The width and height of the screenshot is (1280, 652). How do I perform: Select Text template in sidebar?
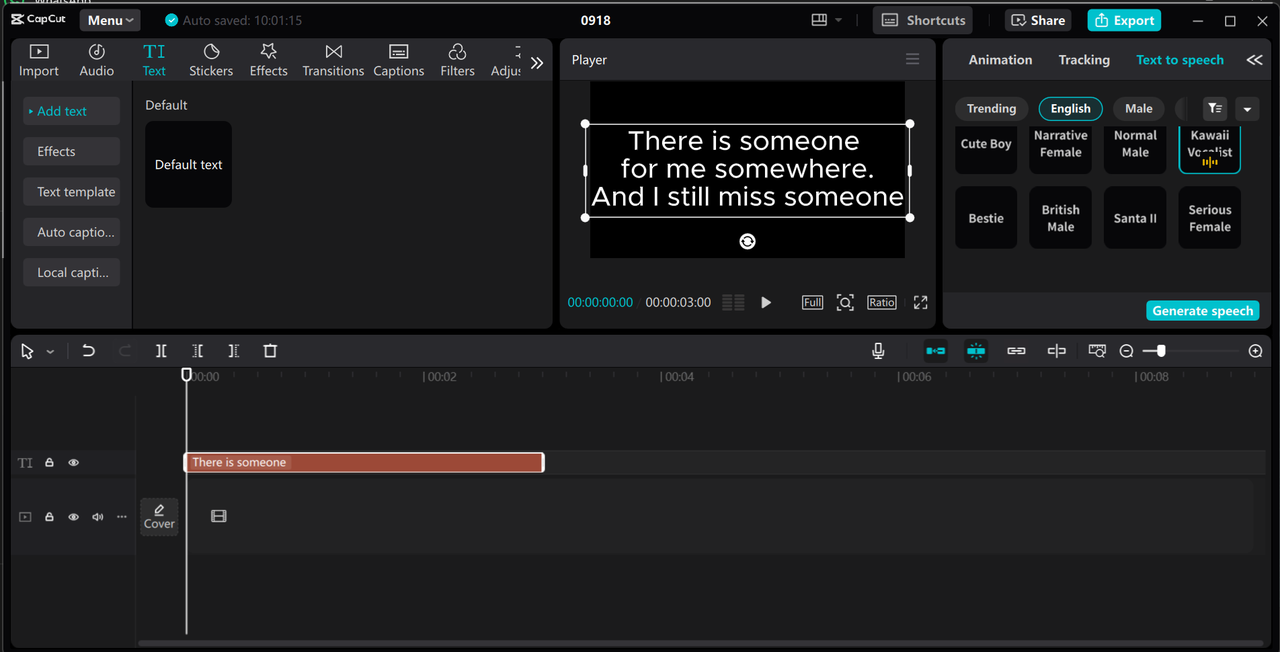click(x=71, y=192)
